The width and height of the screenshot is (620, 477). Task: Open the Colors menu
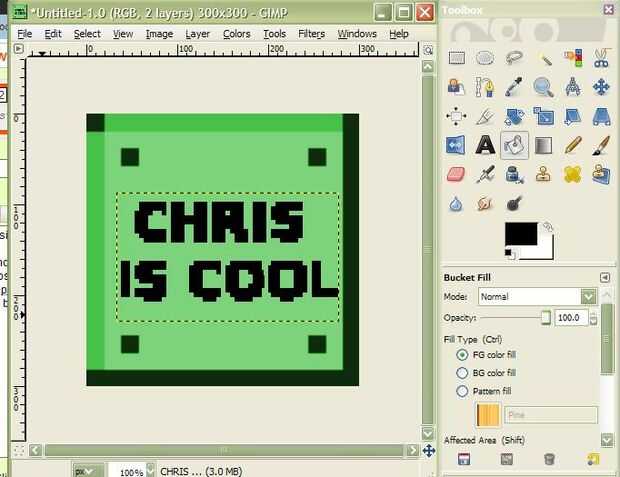pyautogui.click(x=237, y=34)
